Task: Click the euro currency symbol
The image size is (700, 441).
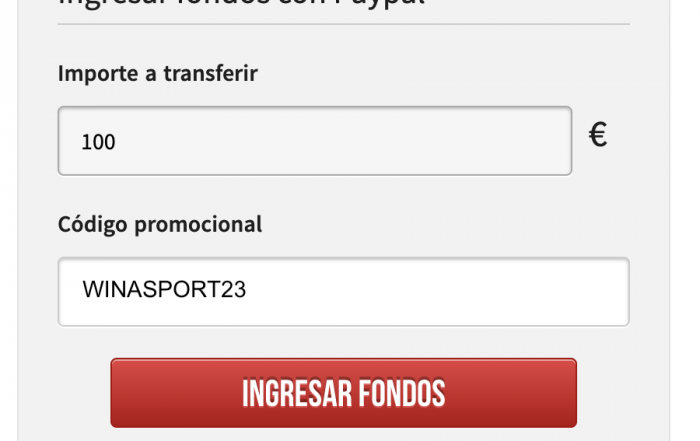Action: coord(598,135)
